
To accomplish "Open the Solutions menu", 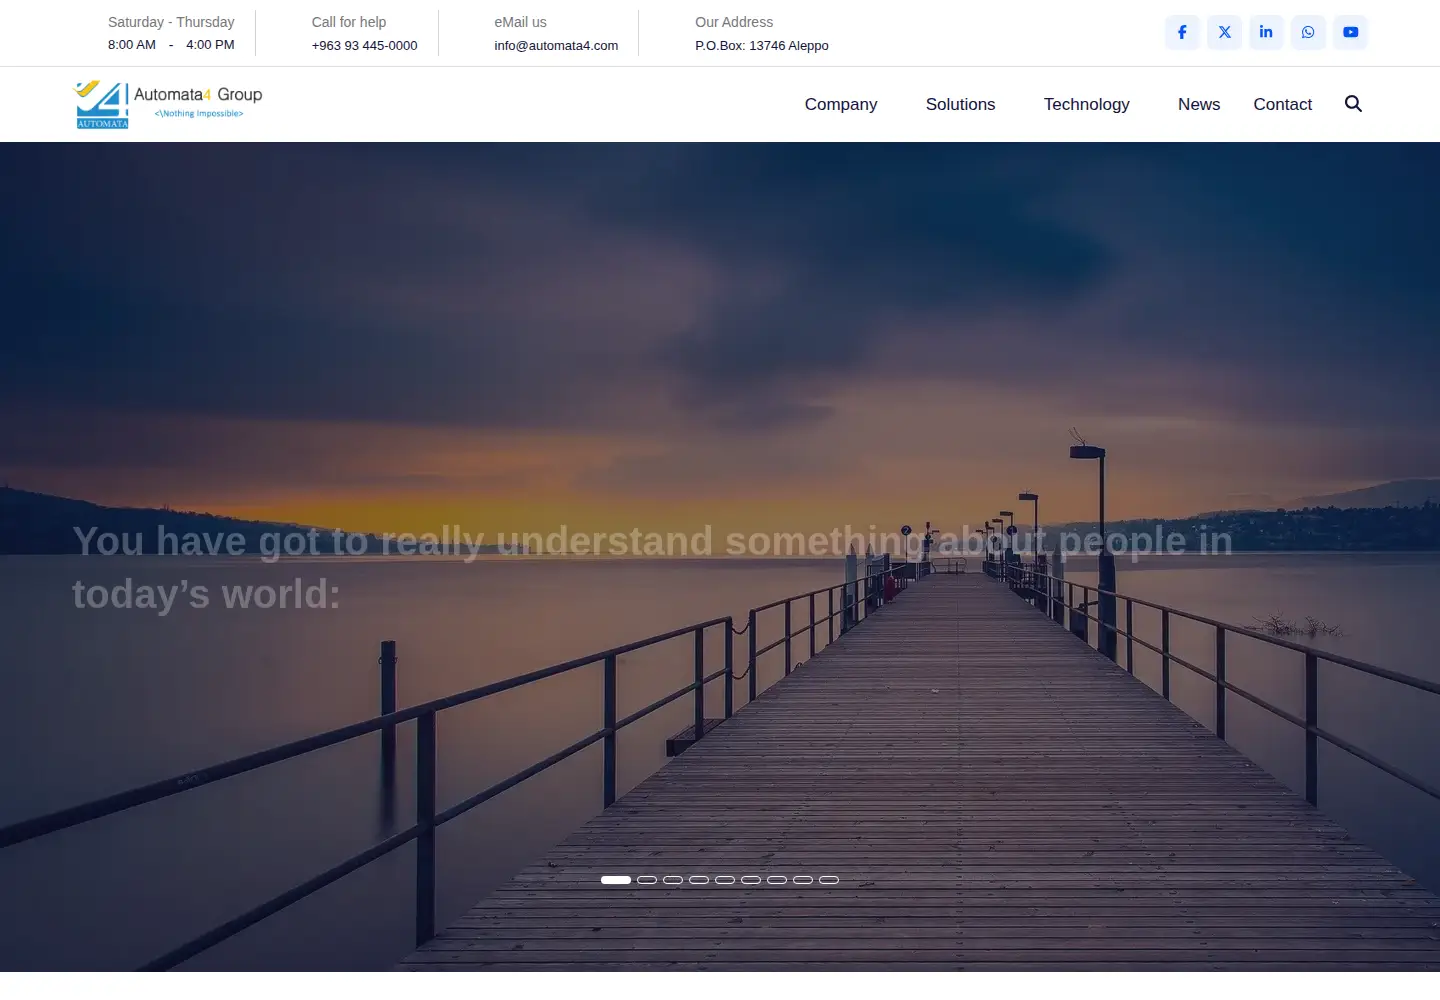I will click(x=960, y=104).
